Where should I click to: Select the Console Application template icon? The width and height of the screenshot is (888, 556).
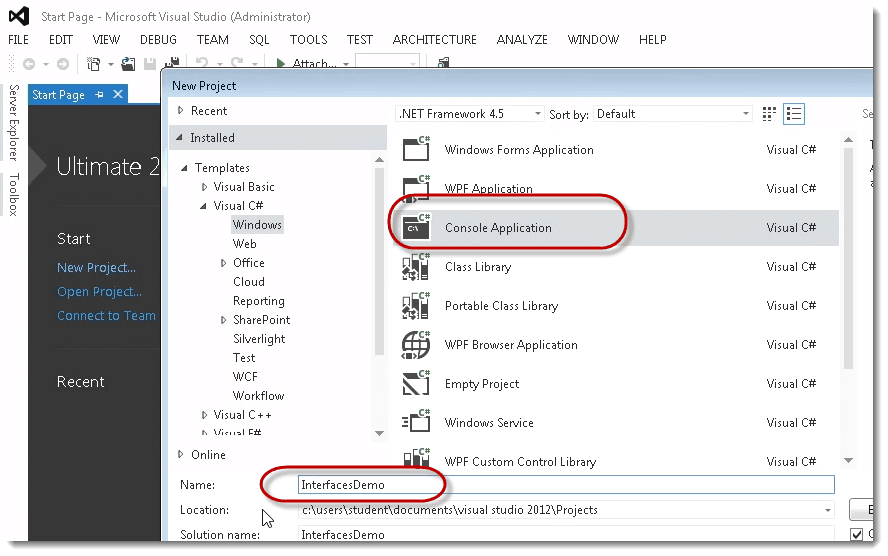click(x=416, y=228)
